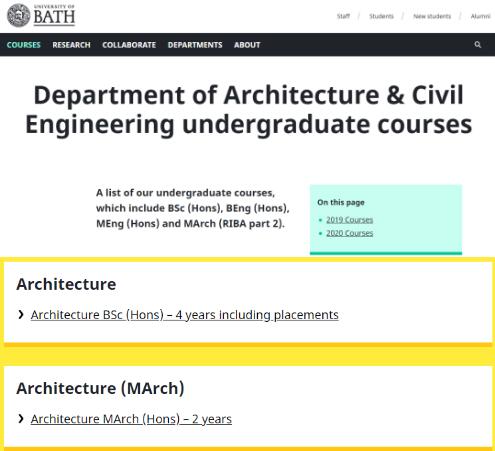
Task: Open the Courses menu
Action: click(x=24, y=45)
